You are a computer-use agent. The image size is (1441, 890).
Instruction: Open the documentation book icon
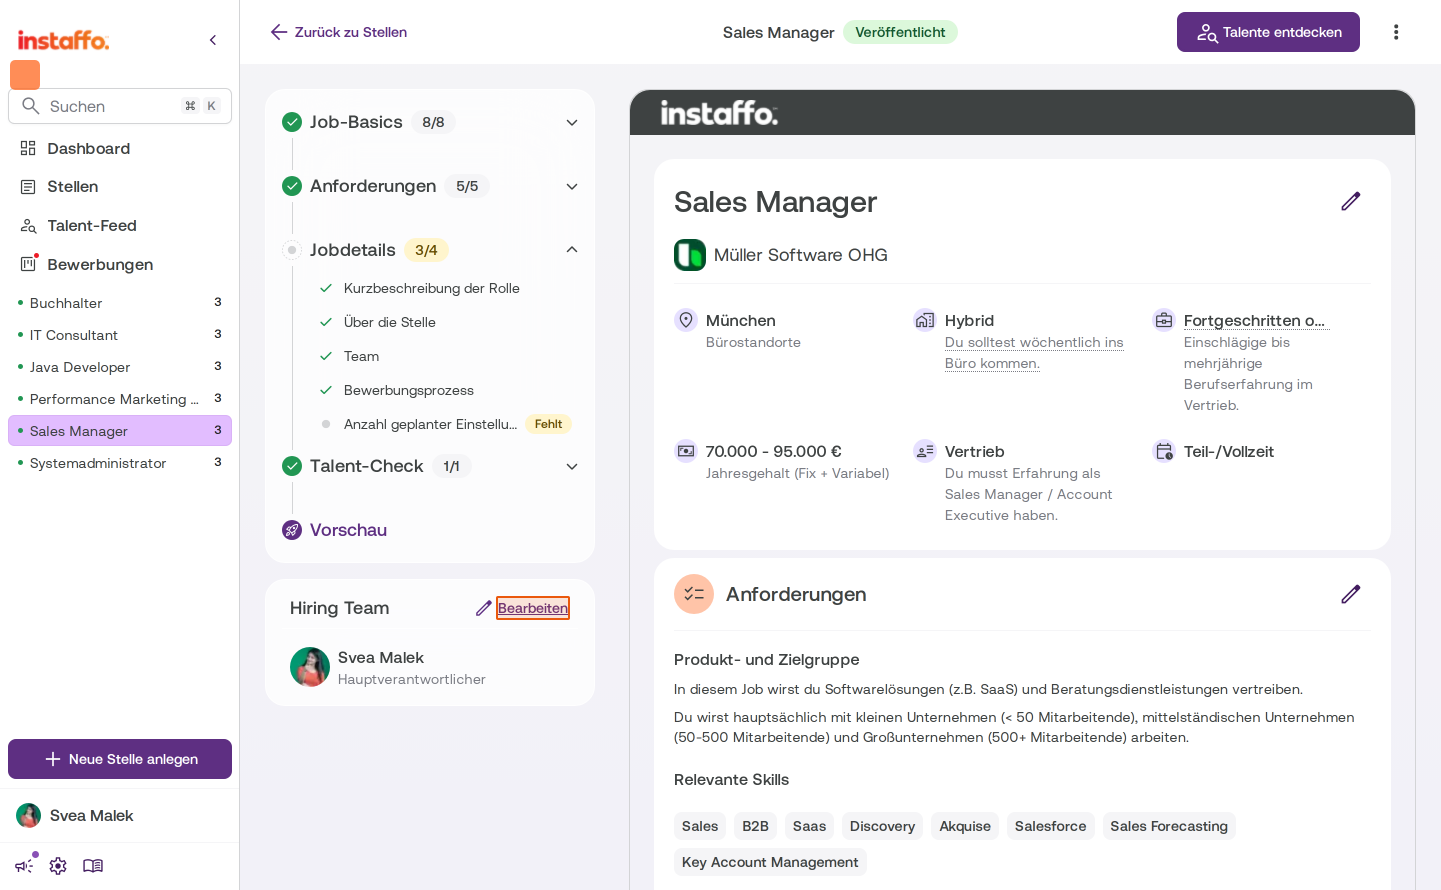(x=93, y=866)
